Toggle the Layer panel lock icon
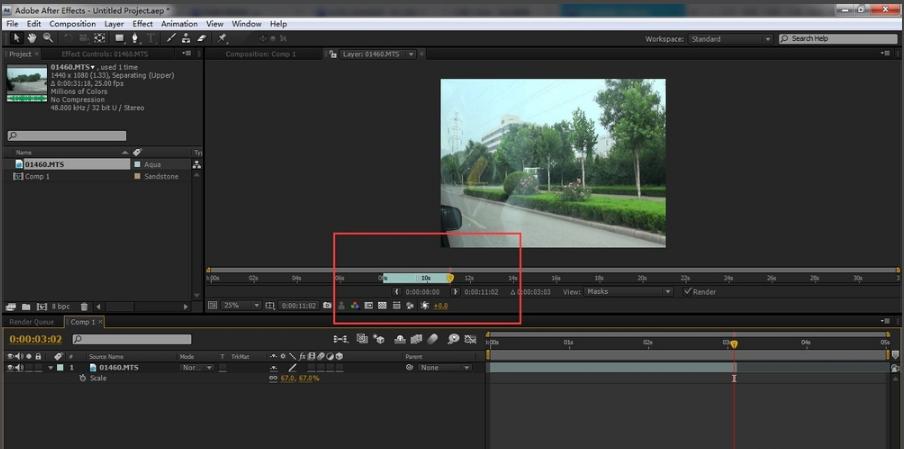Viewport: 904px width, 449px height. 332,54
